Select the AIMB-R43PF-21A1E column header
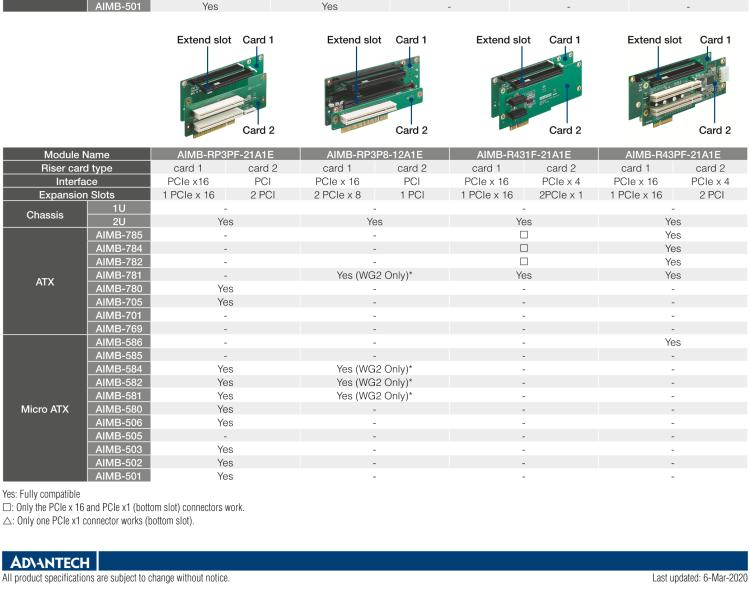The width and height of the screenshot is (750, 591). coord(673,155)
